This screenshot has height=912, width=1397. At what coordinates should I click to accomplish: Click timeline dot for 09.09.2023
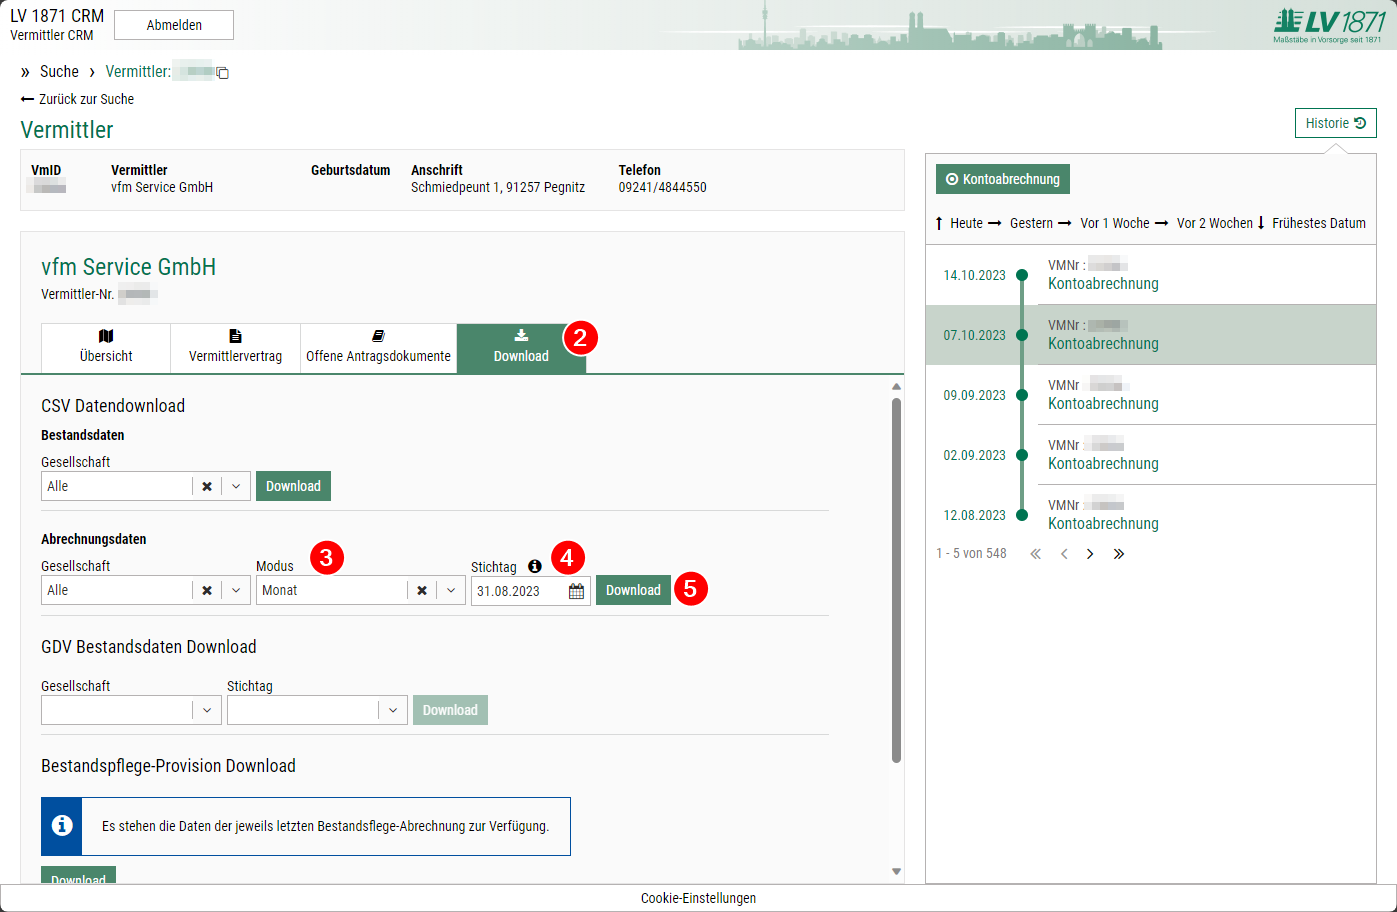coord(1022,395)
